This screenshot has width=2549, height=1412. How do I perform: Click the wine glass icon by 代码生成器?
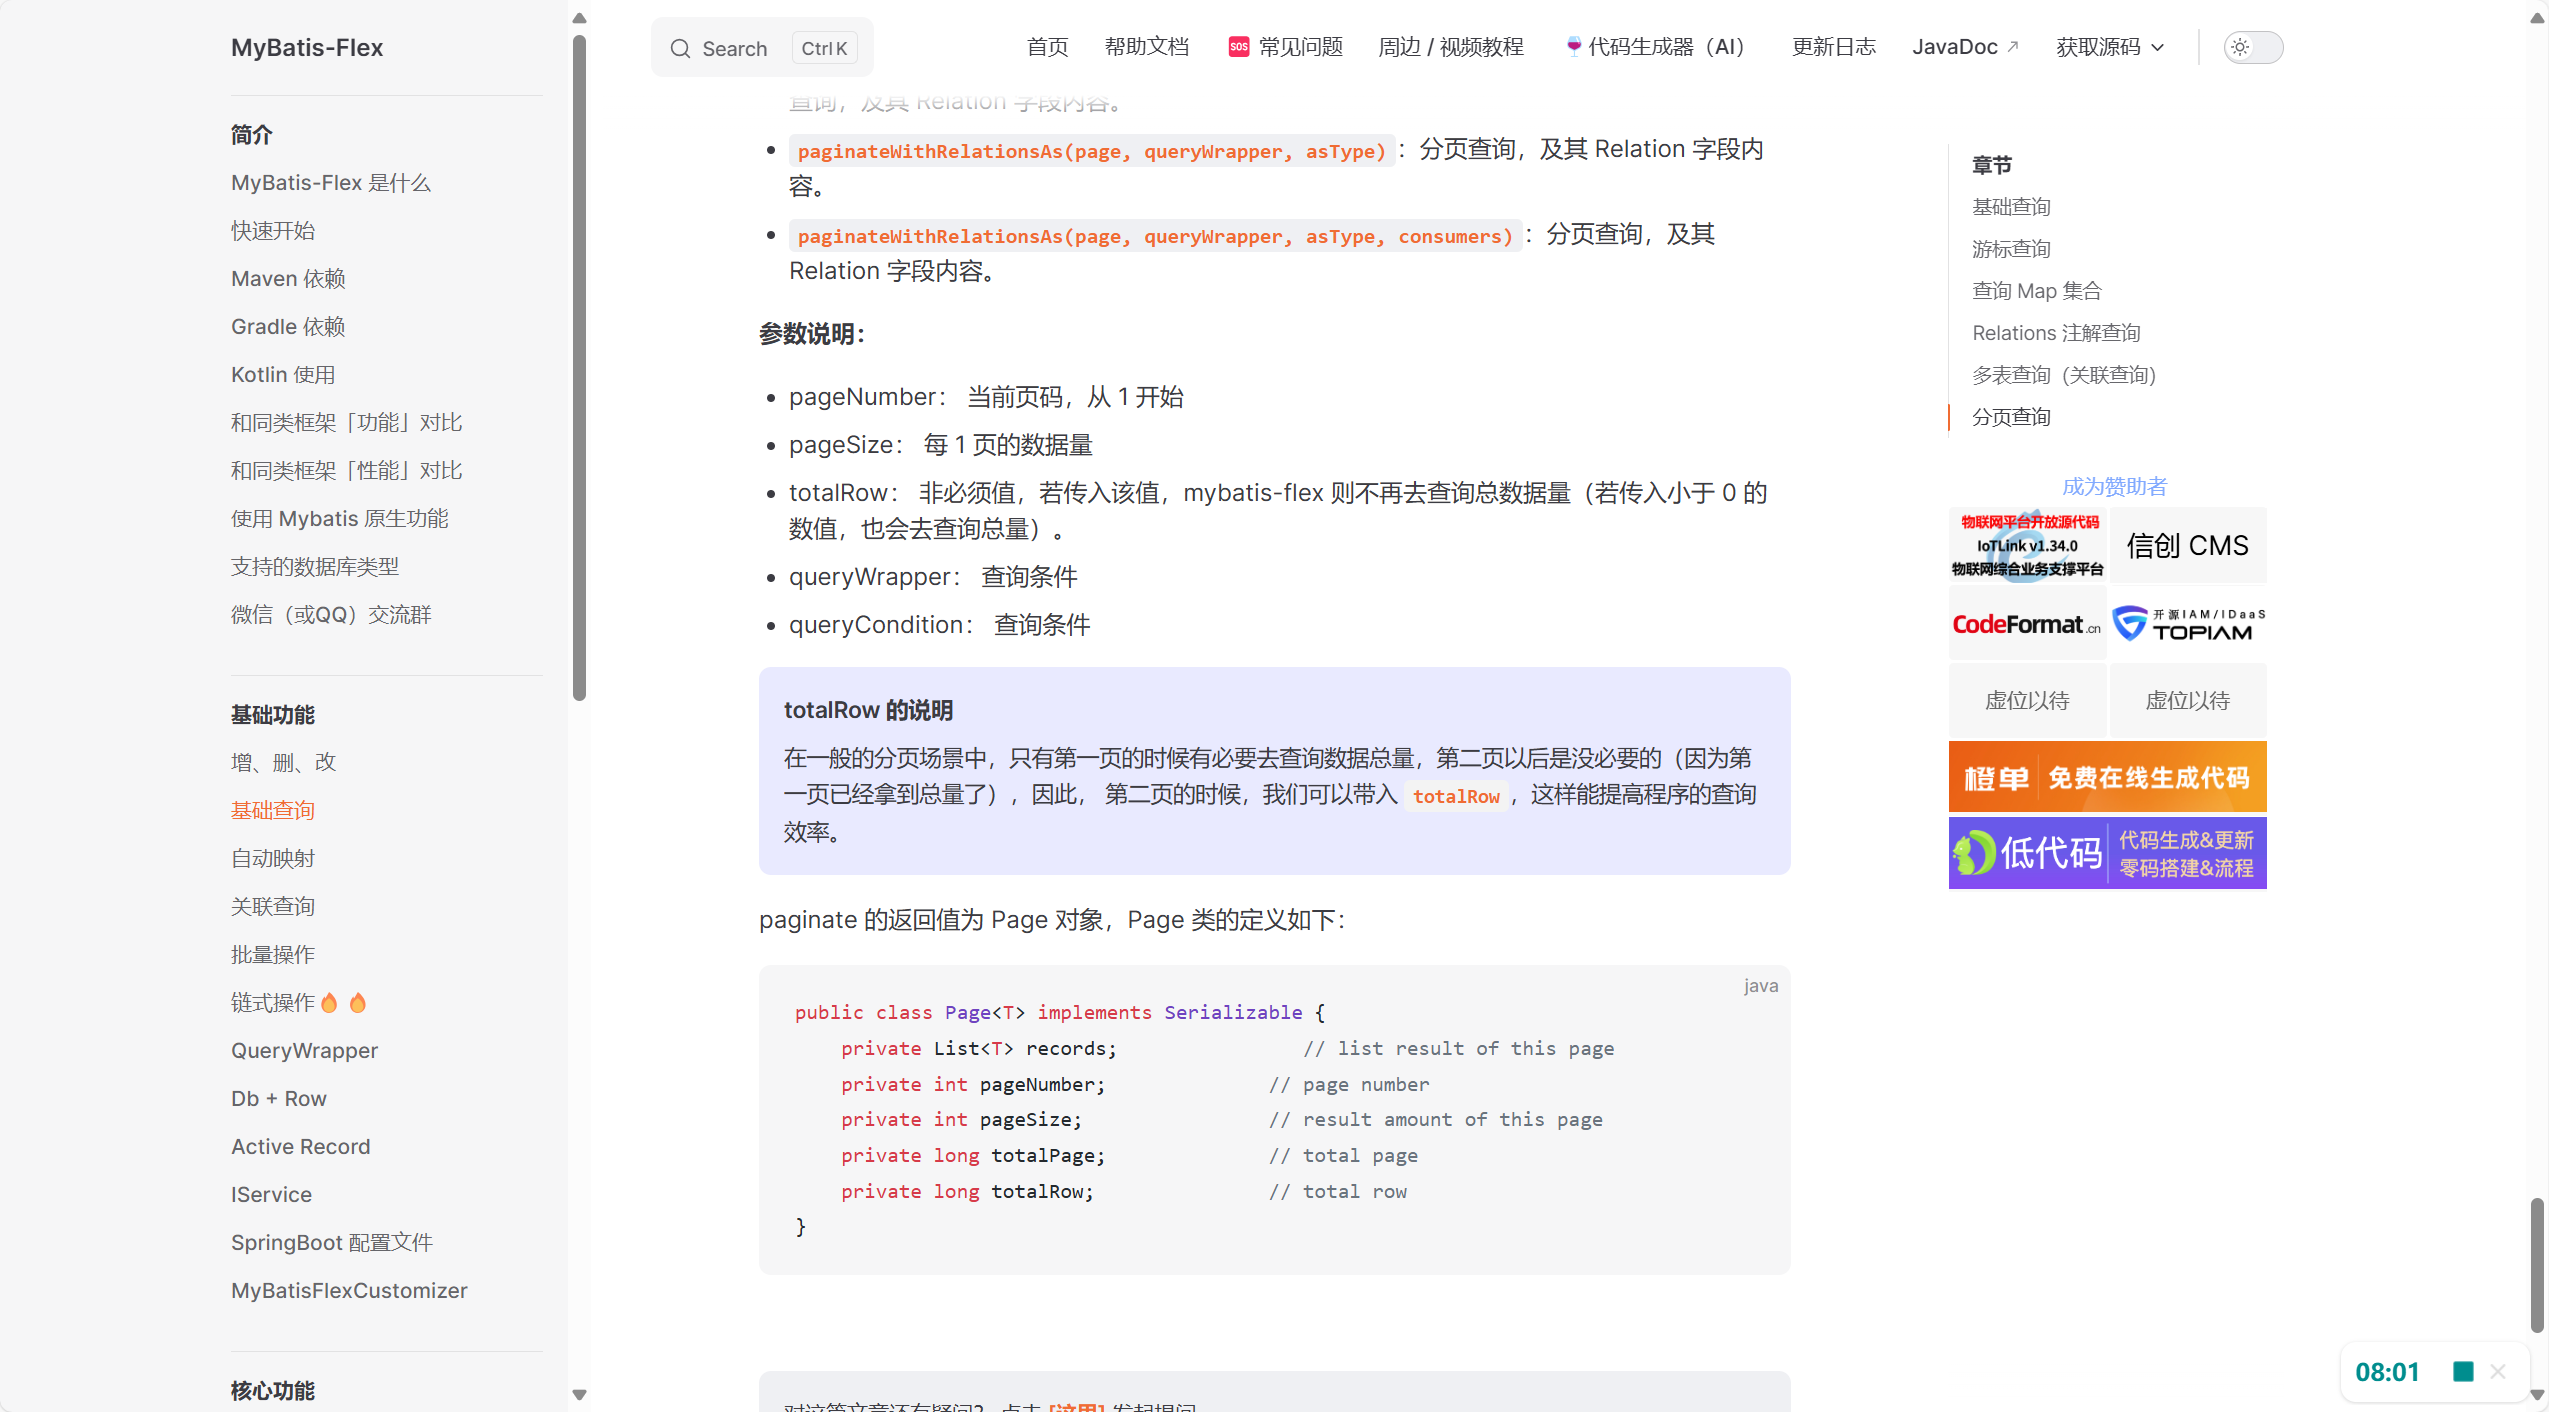pyautogui.click(x=1574, y=46)
